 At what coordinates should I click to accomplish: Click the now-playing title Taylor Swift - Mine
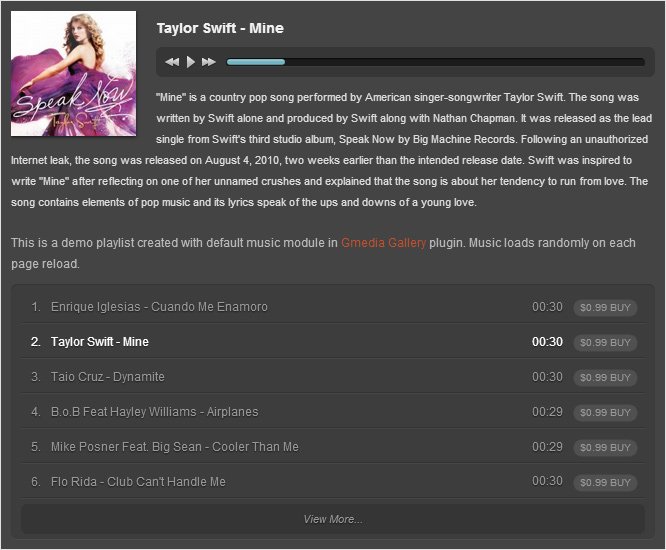pos(220,28)
